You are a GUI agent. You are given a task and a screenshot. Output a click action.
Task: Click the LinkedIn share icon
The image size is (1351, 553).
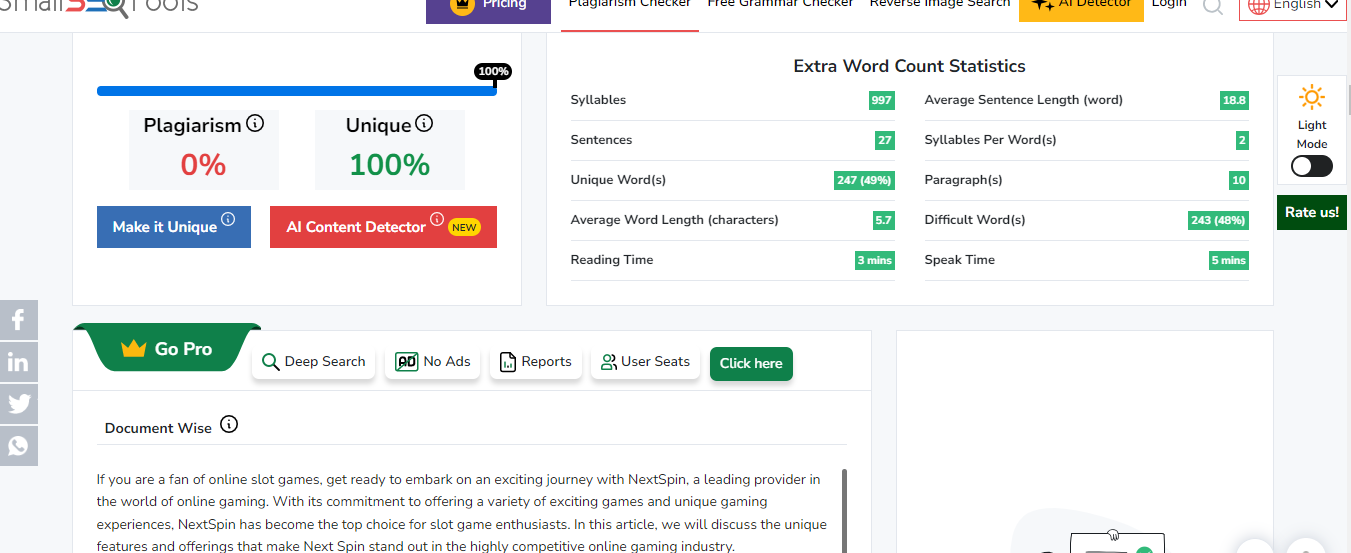[18, 362]
